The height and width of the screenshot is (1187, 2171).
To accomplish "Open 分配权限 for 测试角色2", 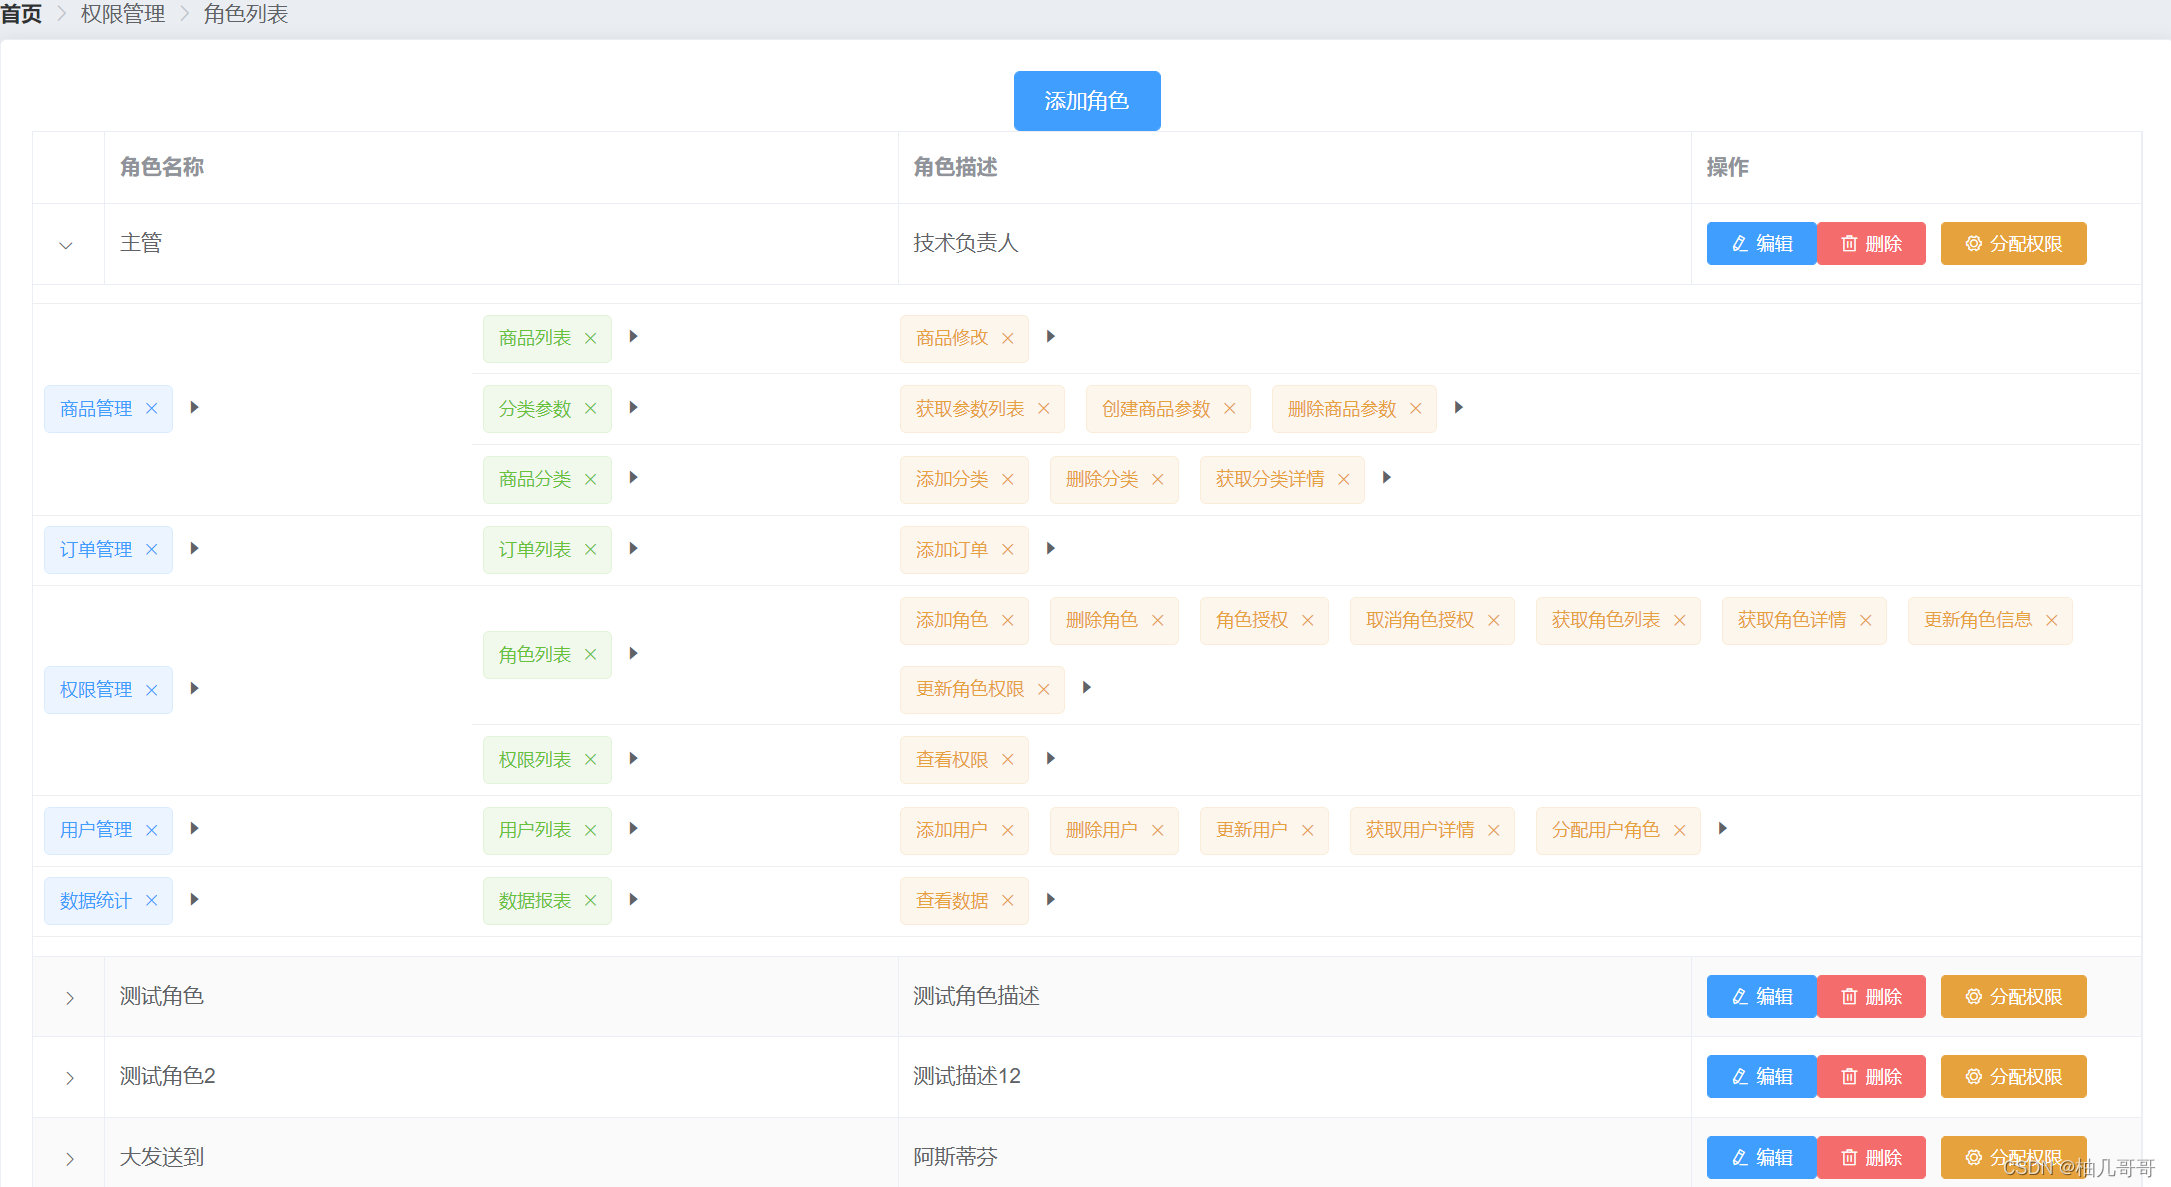I will click(x=2013, y=1077).
